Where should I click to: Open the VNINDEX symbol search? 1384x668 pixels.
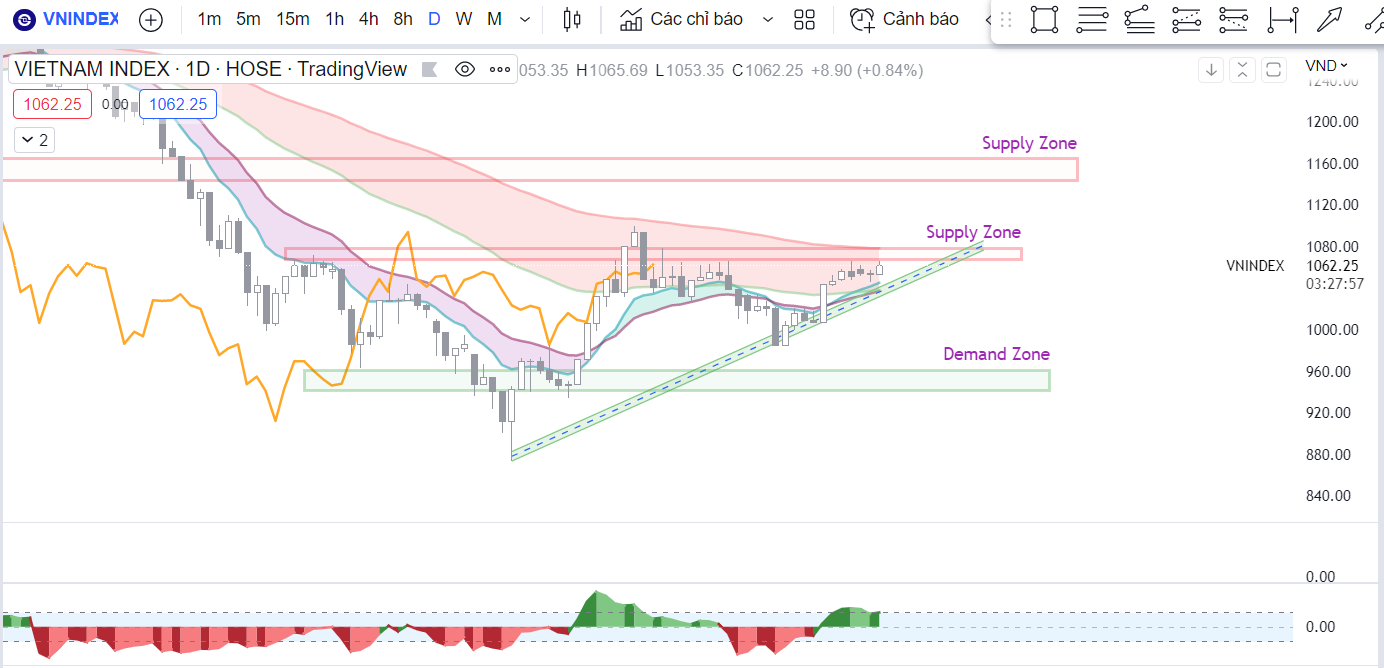coord(66,19)
